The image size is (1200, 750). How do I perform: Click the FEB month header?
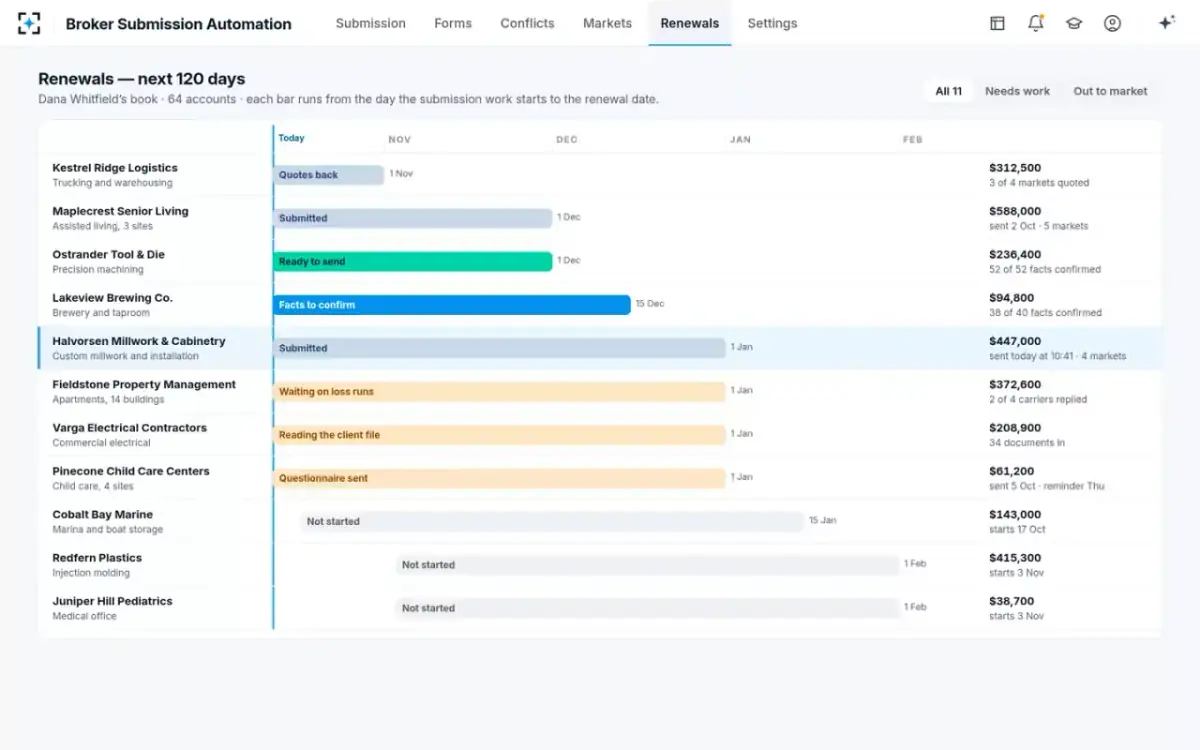(913, 140)
